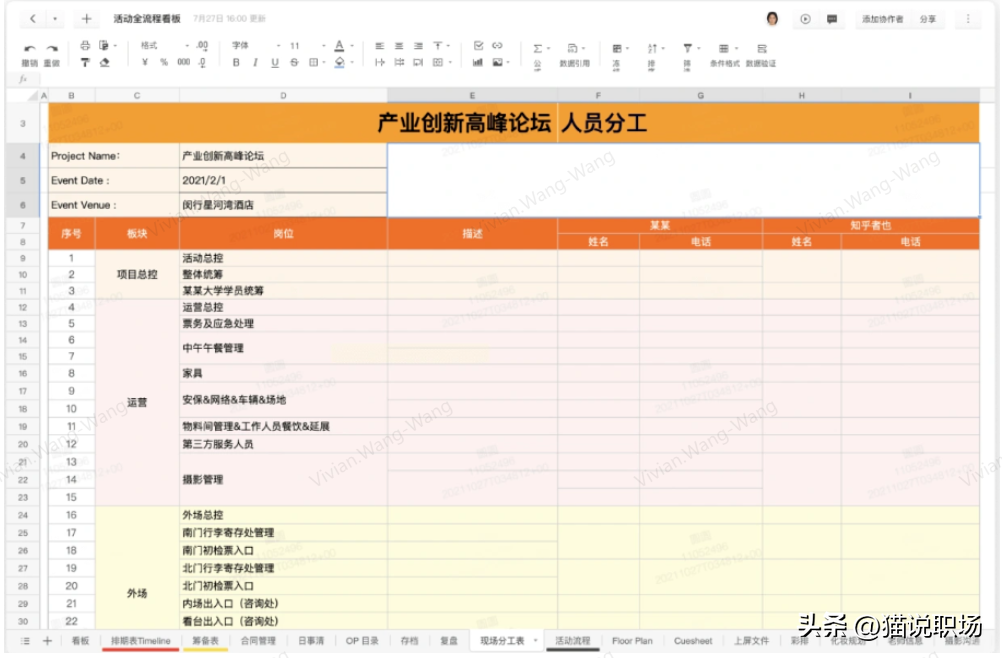Screen dimensions: 1002x658
Task: Toggle underline formatting
Action: coord(276,61)
